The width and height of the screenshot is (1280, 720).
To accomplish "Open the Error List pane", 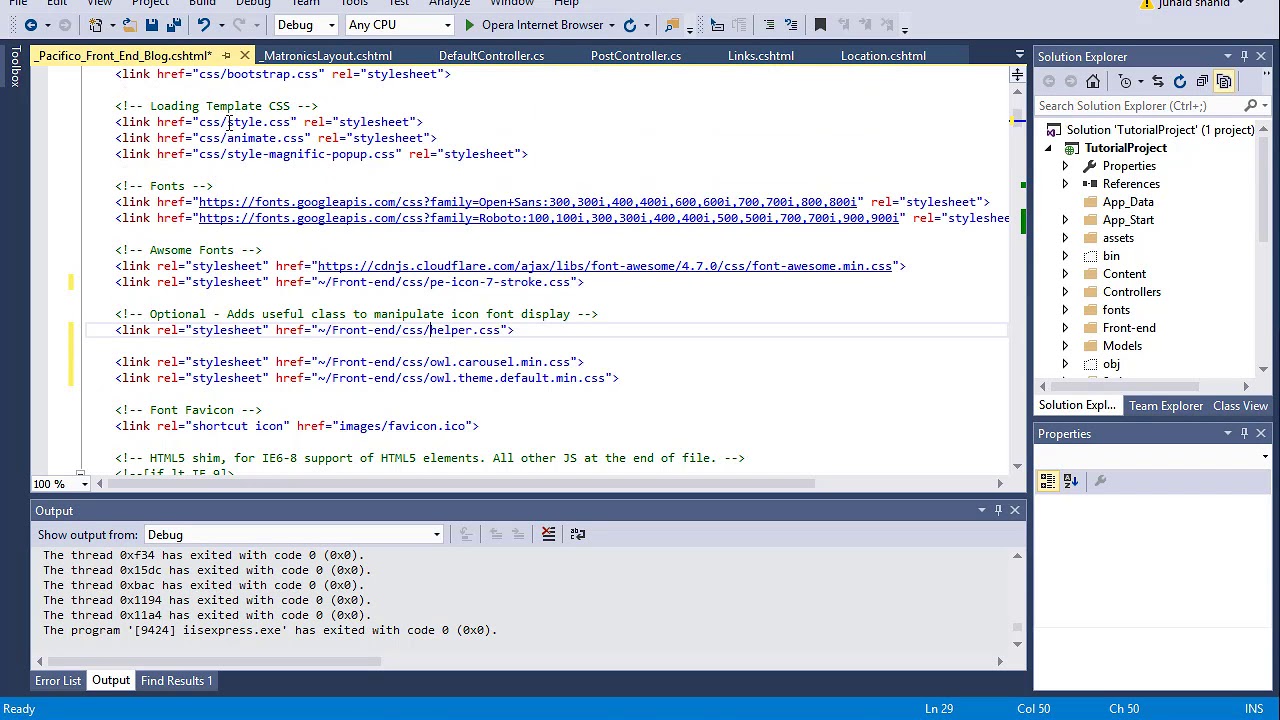I will 57,680.
